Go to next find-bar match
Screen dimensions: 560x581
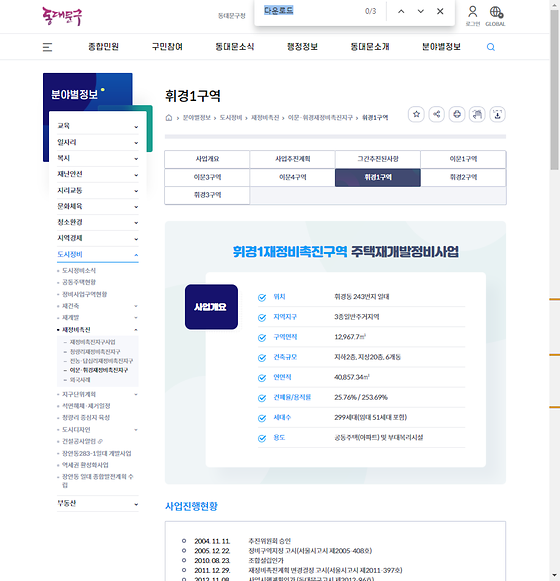[x=421, y=11]
